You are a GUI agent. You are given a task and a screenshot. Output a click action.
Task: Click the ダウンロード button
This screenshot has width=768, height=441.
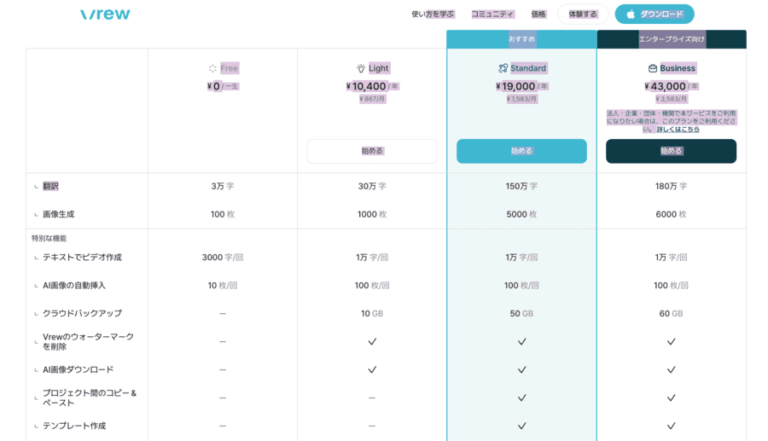click(x=654, y=15)
